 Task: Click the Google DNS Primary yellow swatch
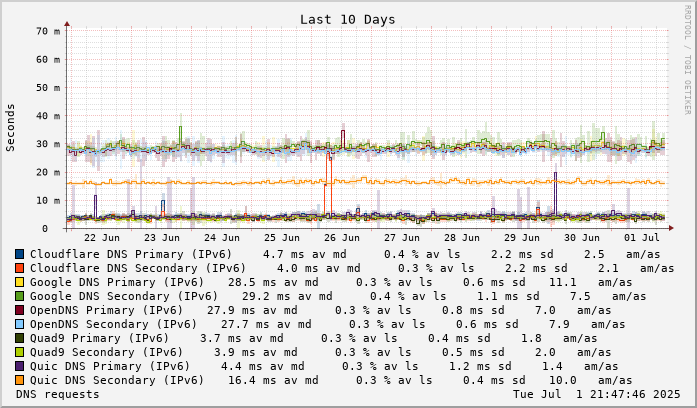coord(19,282)
